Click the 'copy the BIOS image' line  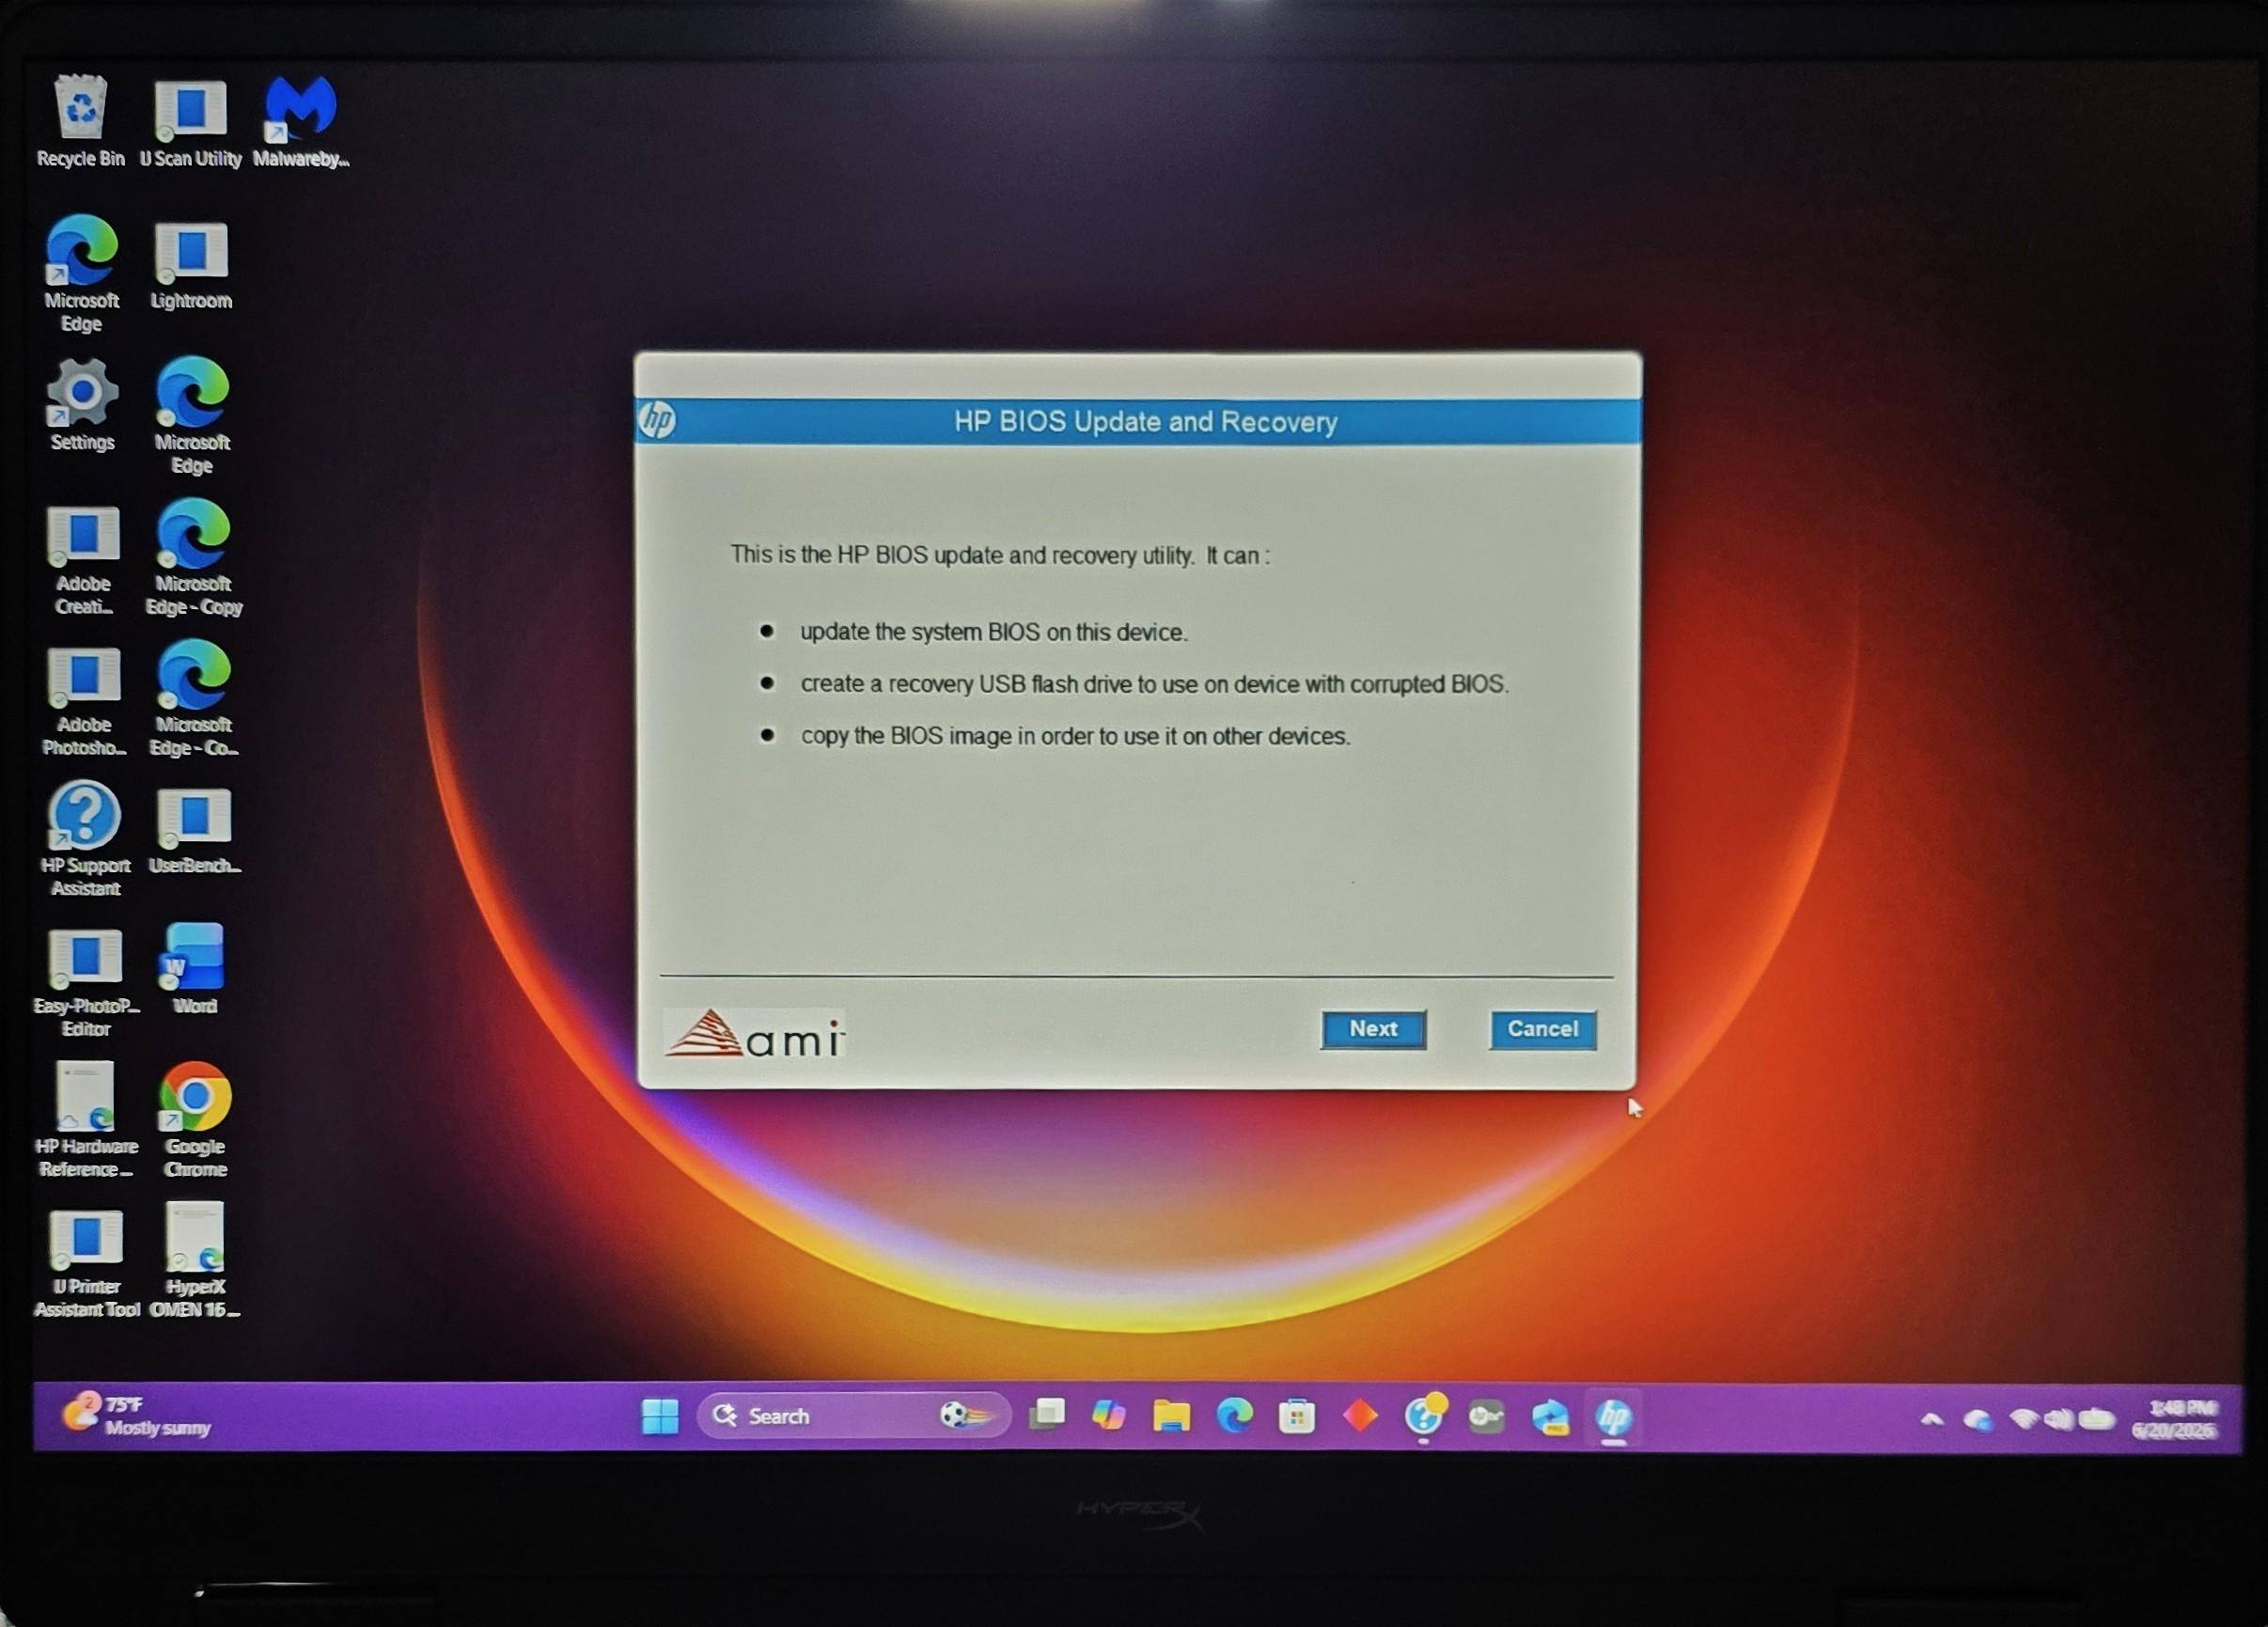tap(1076, 736)
